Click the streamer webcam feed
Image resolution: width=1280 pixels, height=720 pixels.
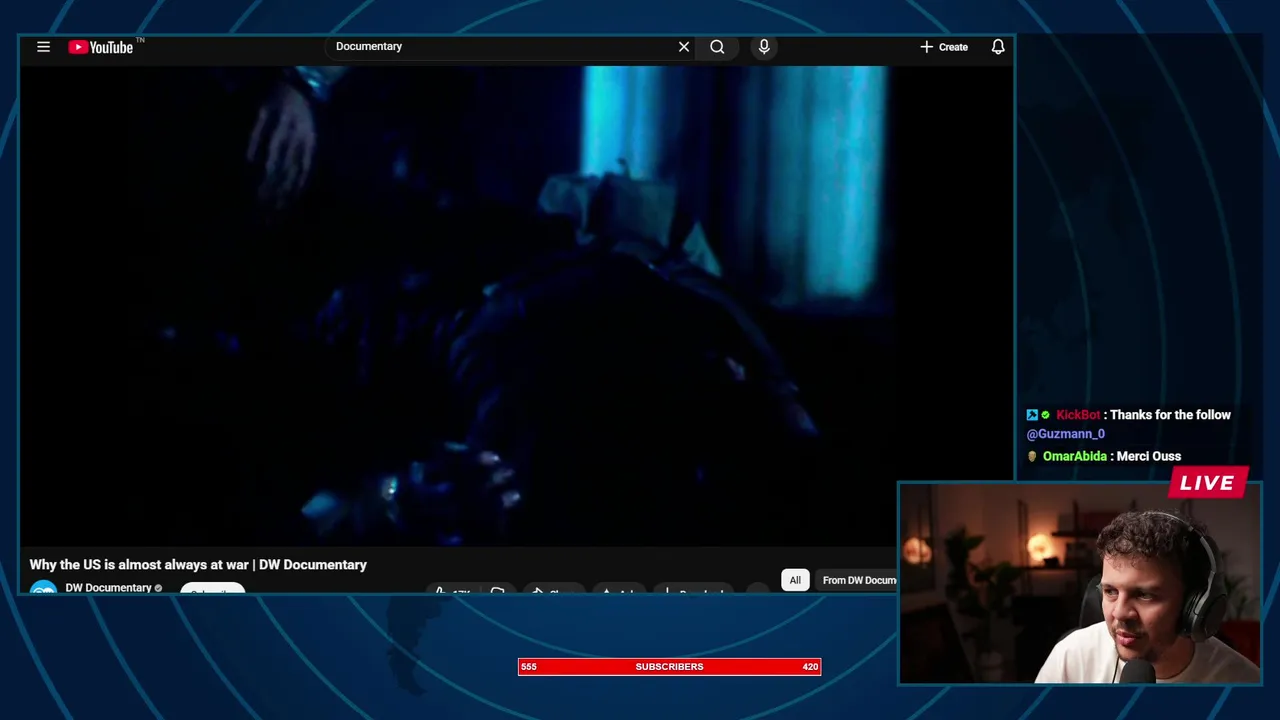pyautogui.click(x=1080, y=584)
